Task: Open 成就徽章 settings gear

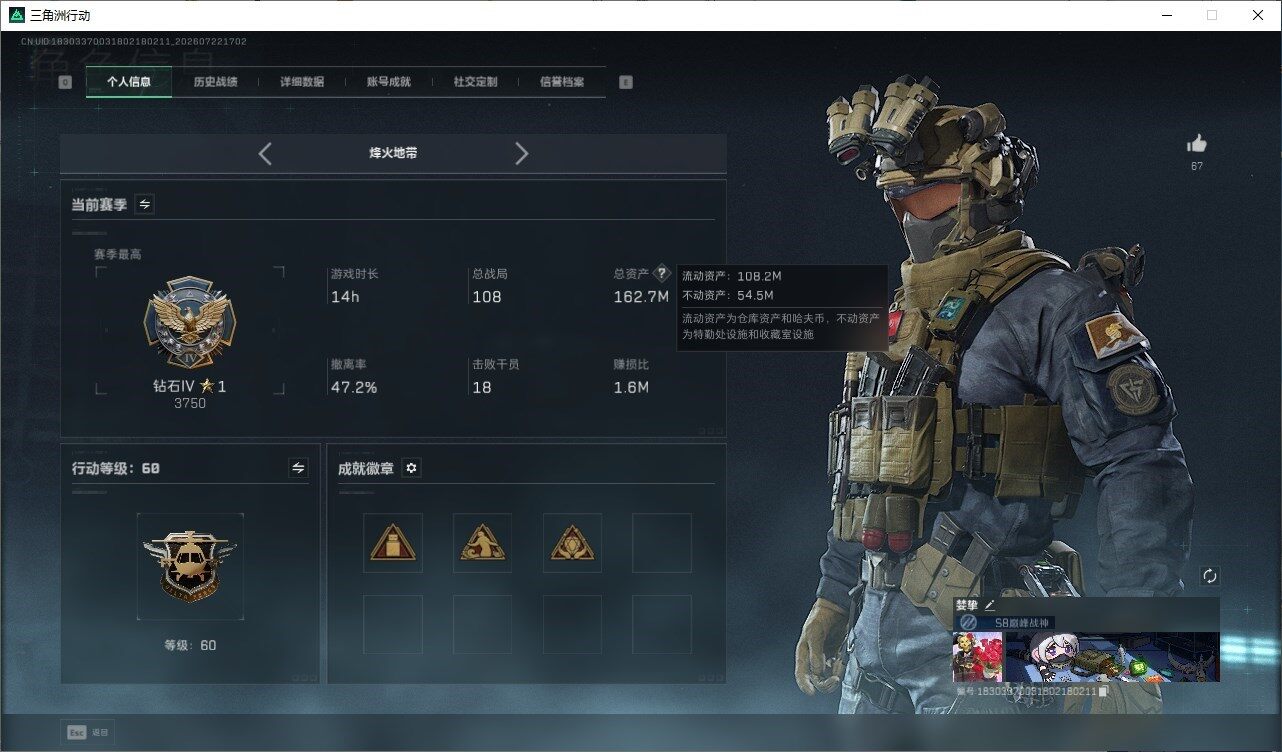Action: pos(411,468)
